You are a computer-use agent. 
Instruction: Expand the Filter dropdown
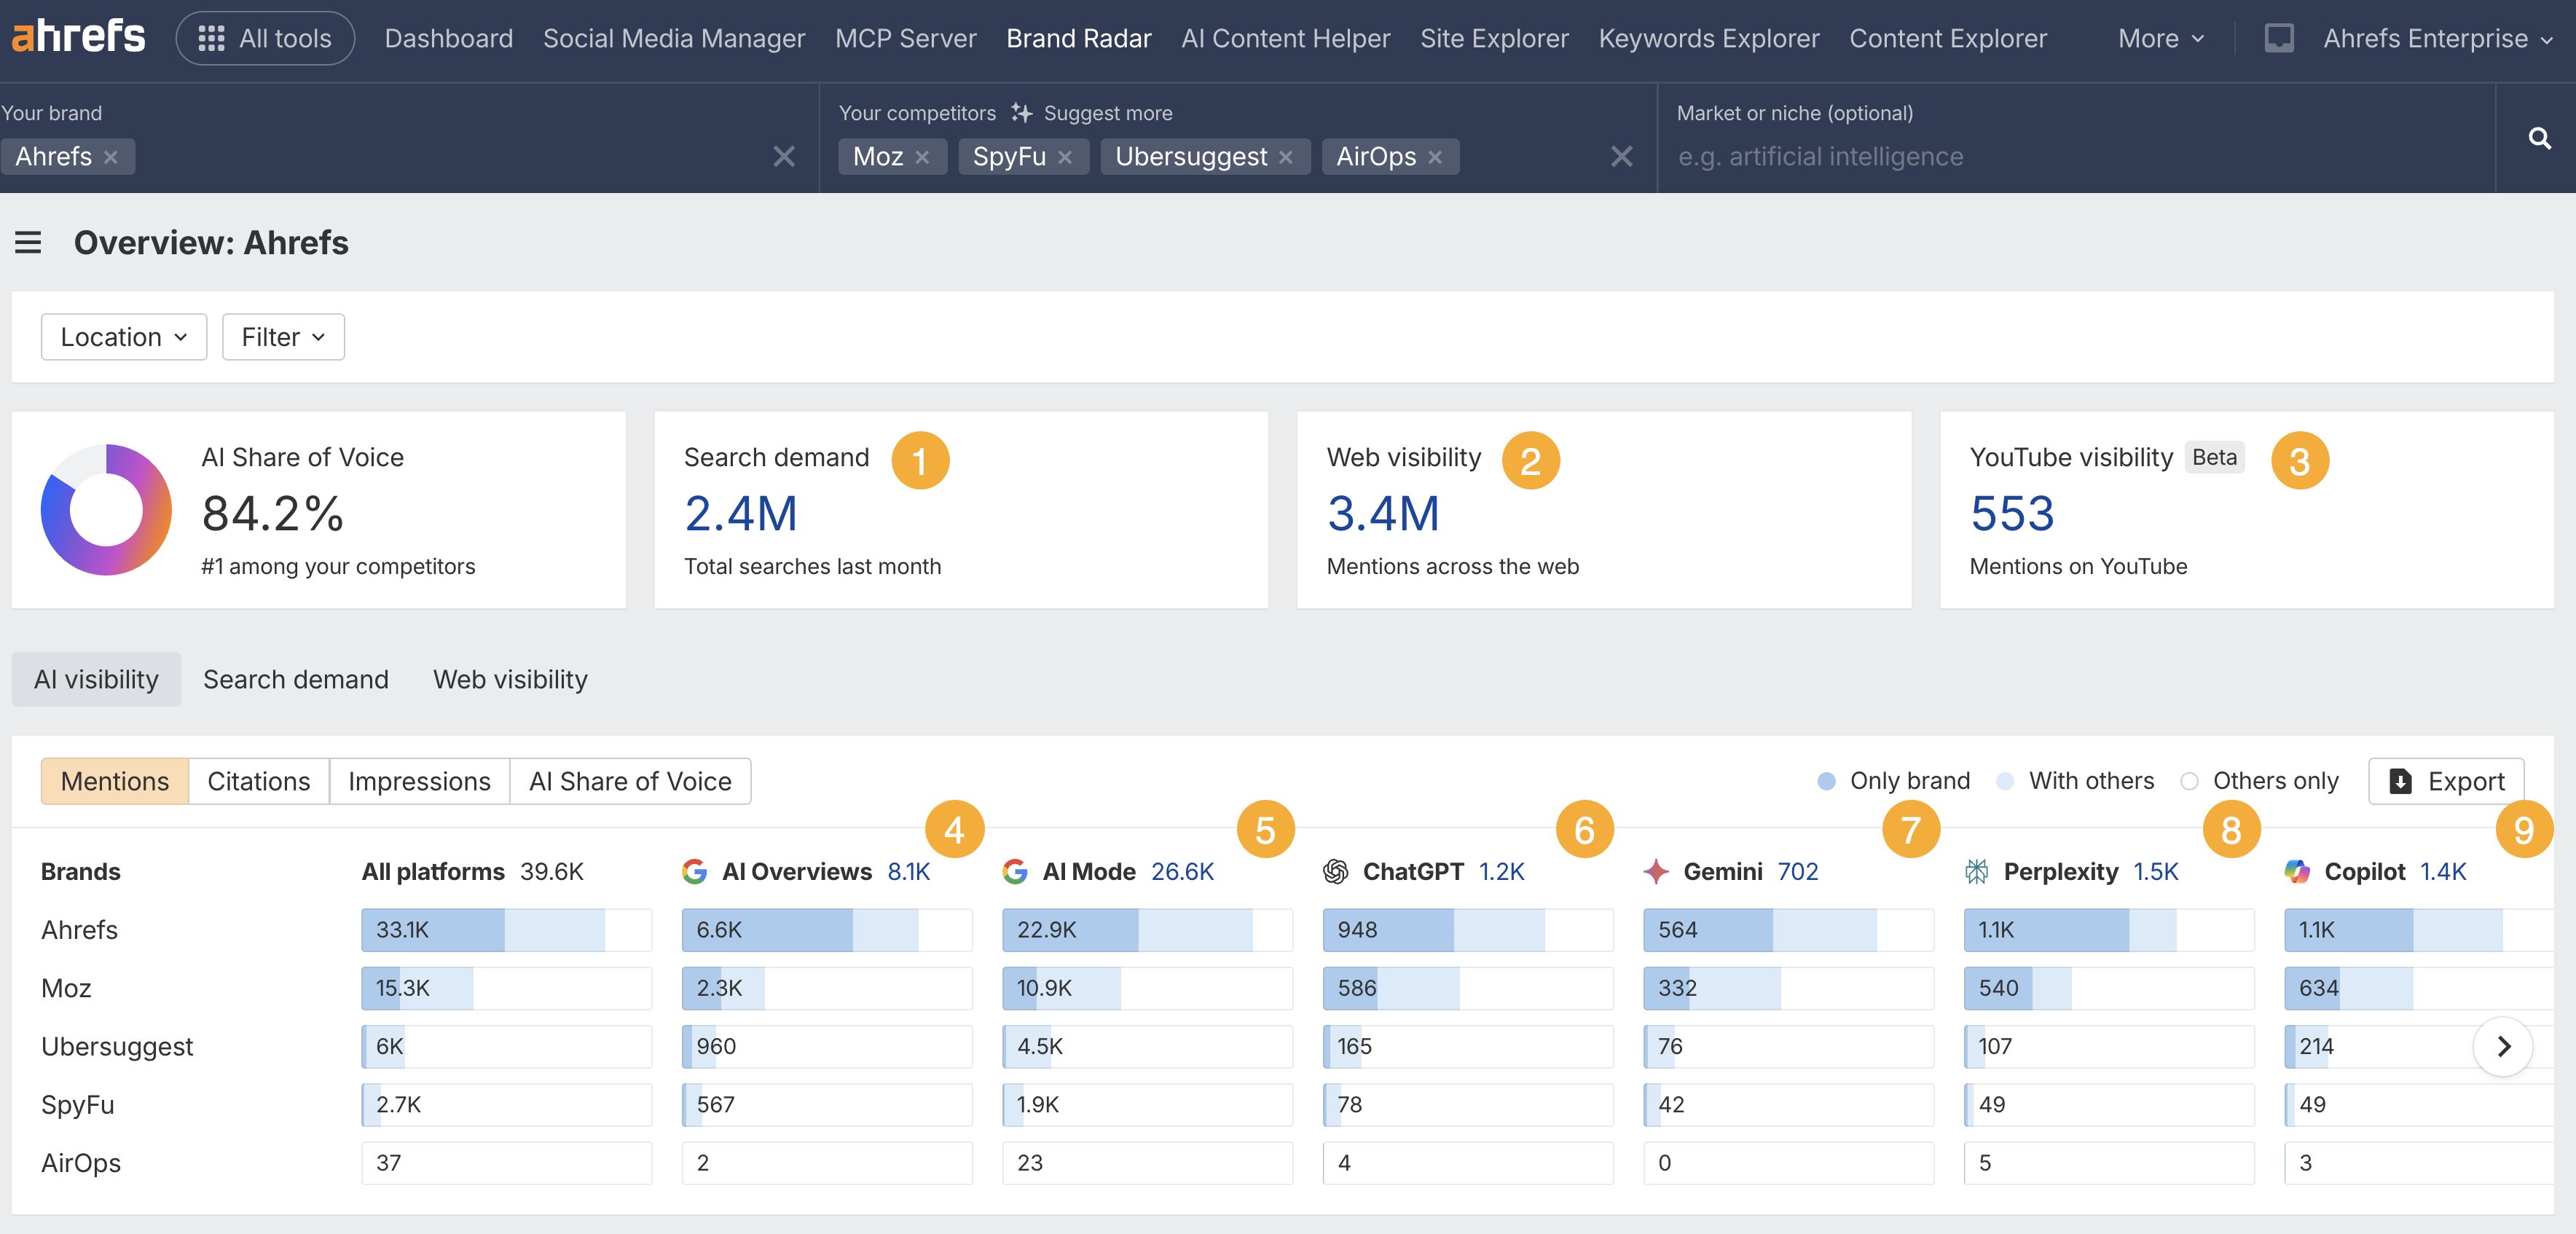click(283, 337)
